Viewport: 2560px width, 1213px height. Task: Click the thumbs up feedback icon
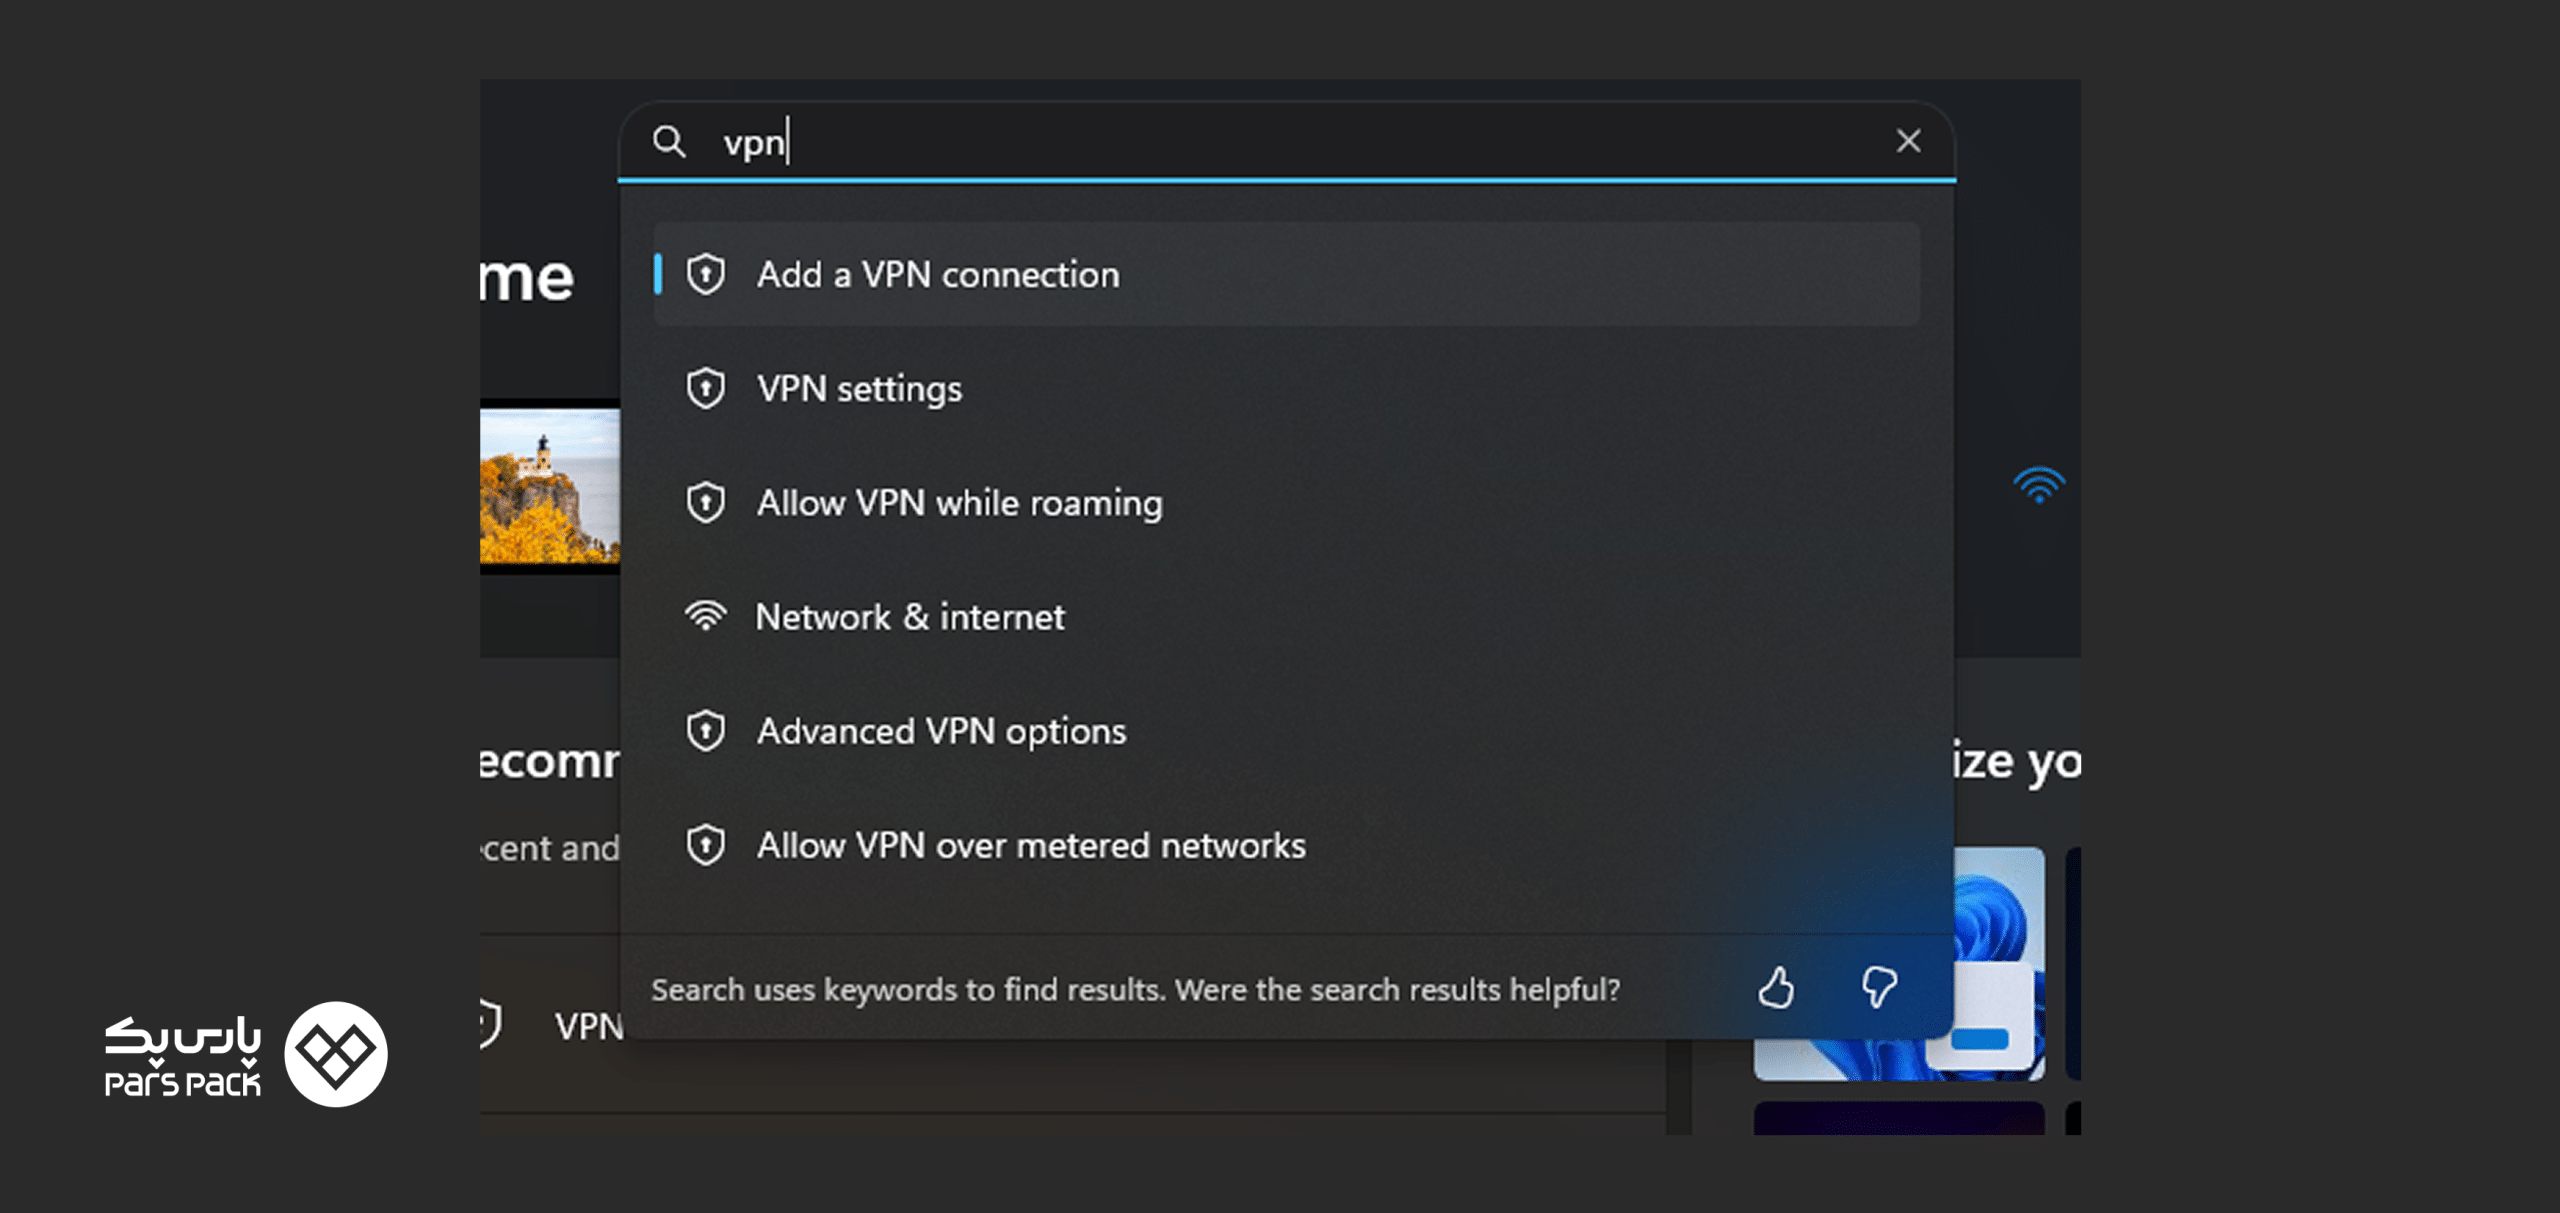1776,987
